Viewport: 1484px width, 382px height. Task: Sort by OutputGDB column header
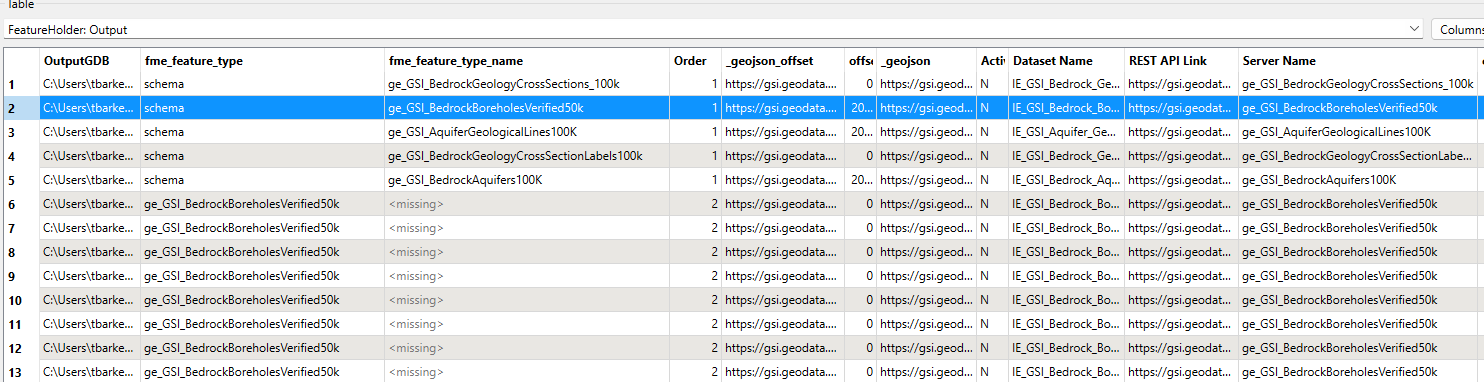click(90, 61)
